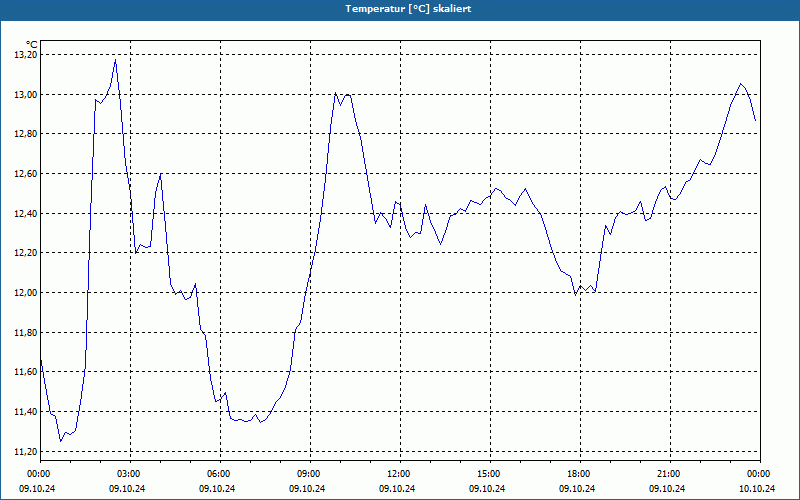
Task: Click the 11,80 y-axis value
Action: pos(25,332)
